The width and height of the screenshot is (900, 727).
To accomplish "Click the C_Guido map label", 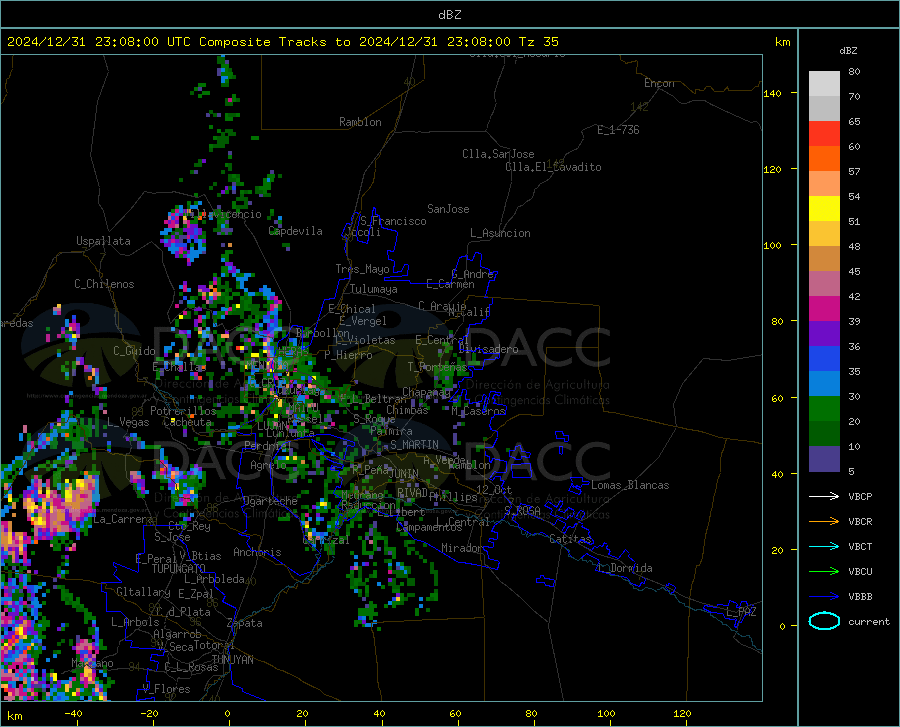I will pyautogui.click(x=134, y=351).
